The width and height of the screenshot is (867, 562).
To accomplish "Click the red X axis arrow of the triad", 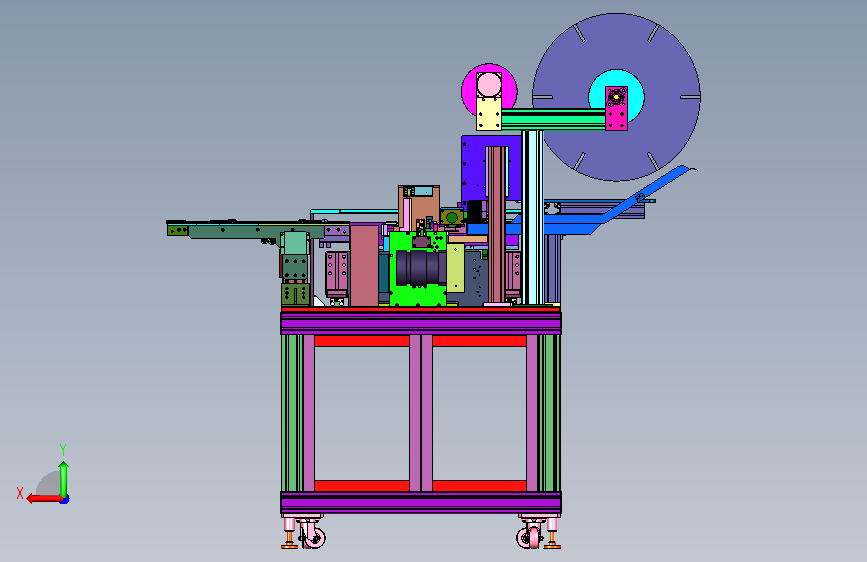I will click(44, 499).
